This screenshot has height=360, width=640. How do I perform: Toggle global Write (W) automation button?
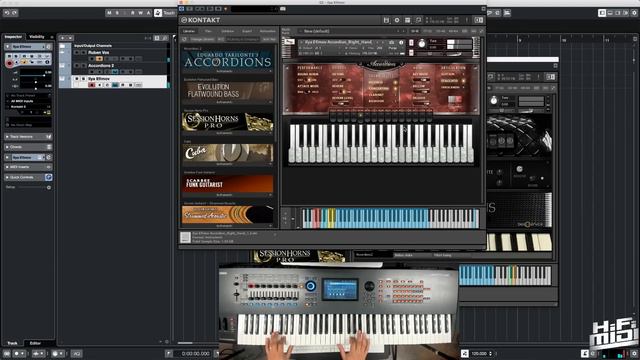141,13
